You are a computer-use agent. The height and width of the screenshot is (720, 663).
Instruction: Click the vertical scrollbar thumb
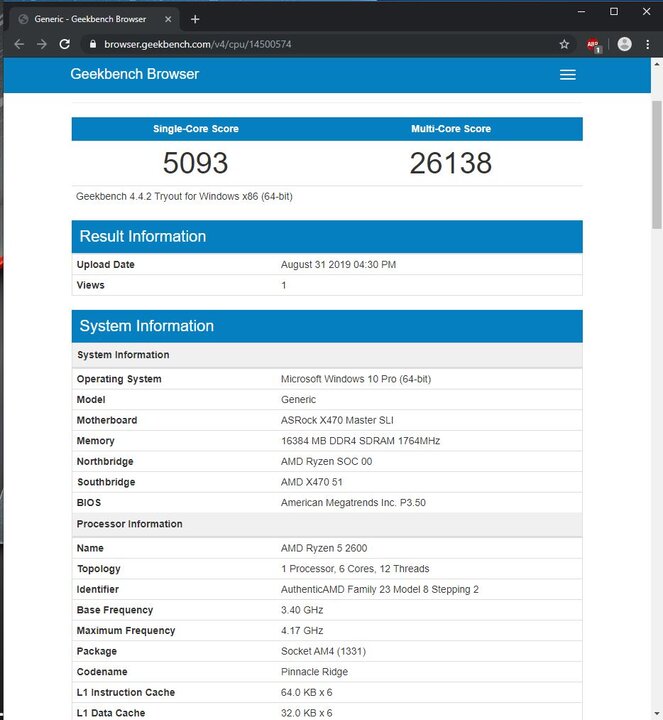(657, 164)
